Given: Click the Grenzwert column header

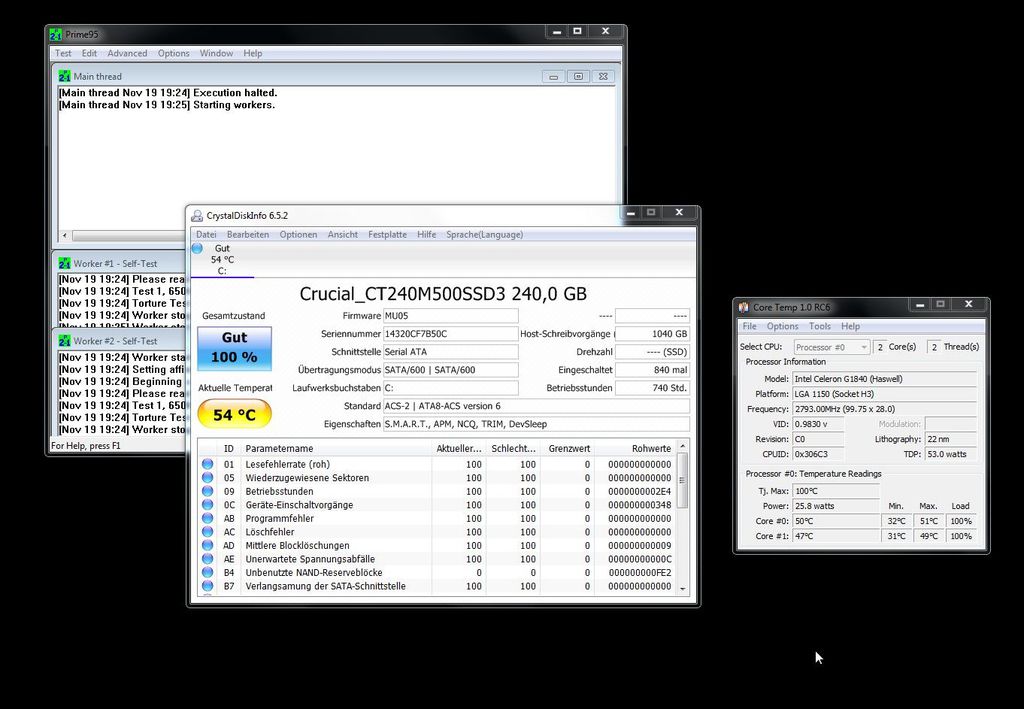Looking at the screenshot, I should coord(567,449).
